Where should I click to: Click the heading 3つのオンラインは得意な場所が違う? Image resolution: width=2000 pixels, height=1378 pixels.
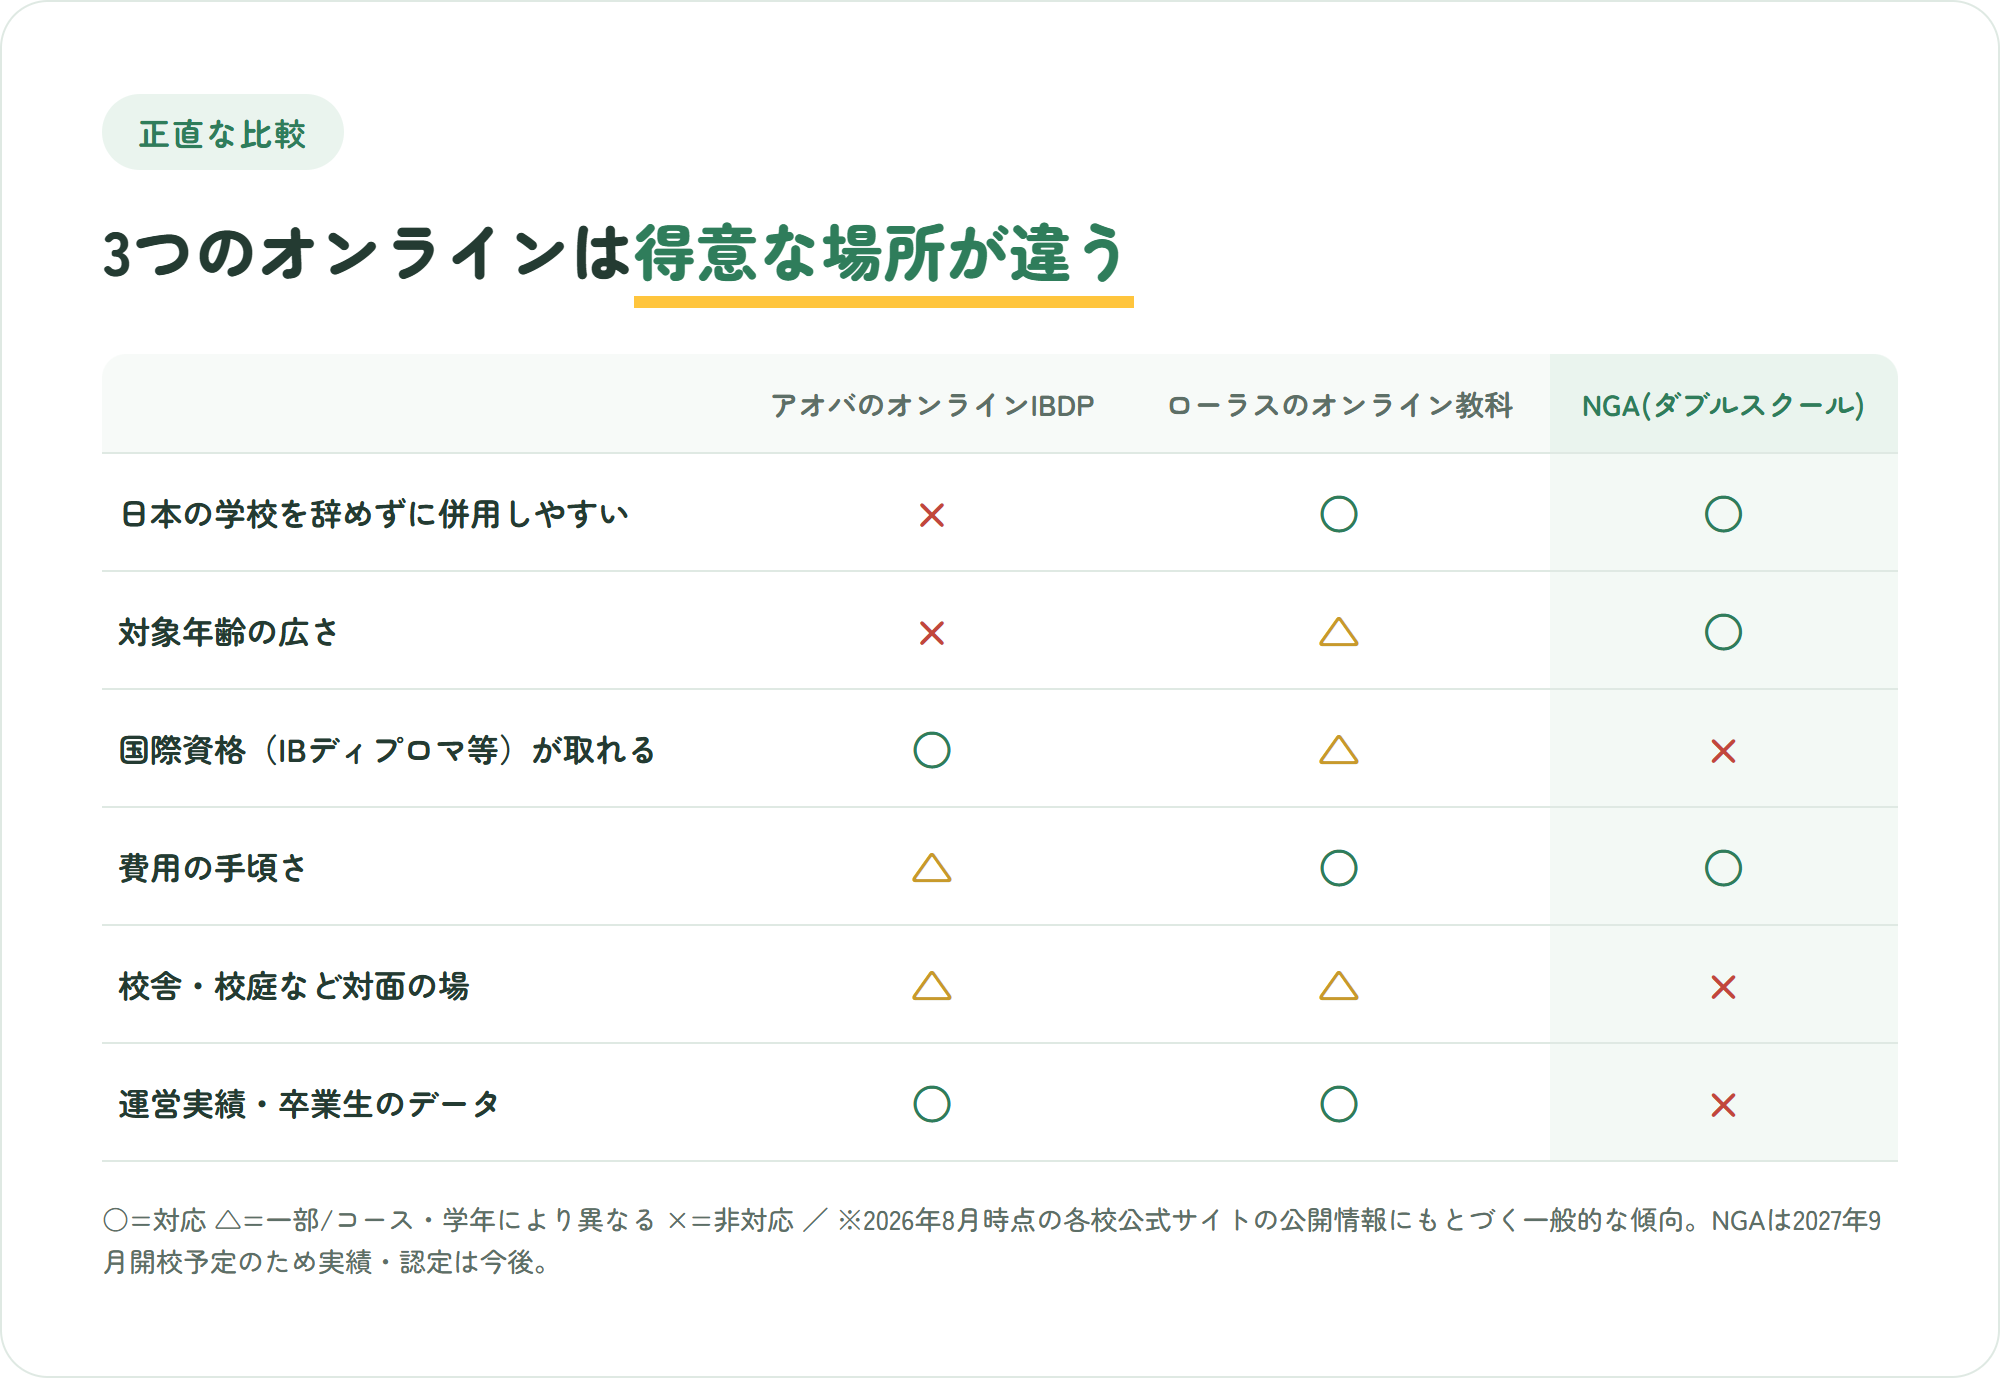click(617, 254)
